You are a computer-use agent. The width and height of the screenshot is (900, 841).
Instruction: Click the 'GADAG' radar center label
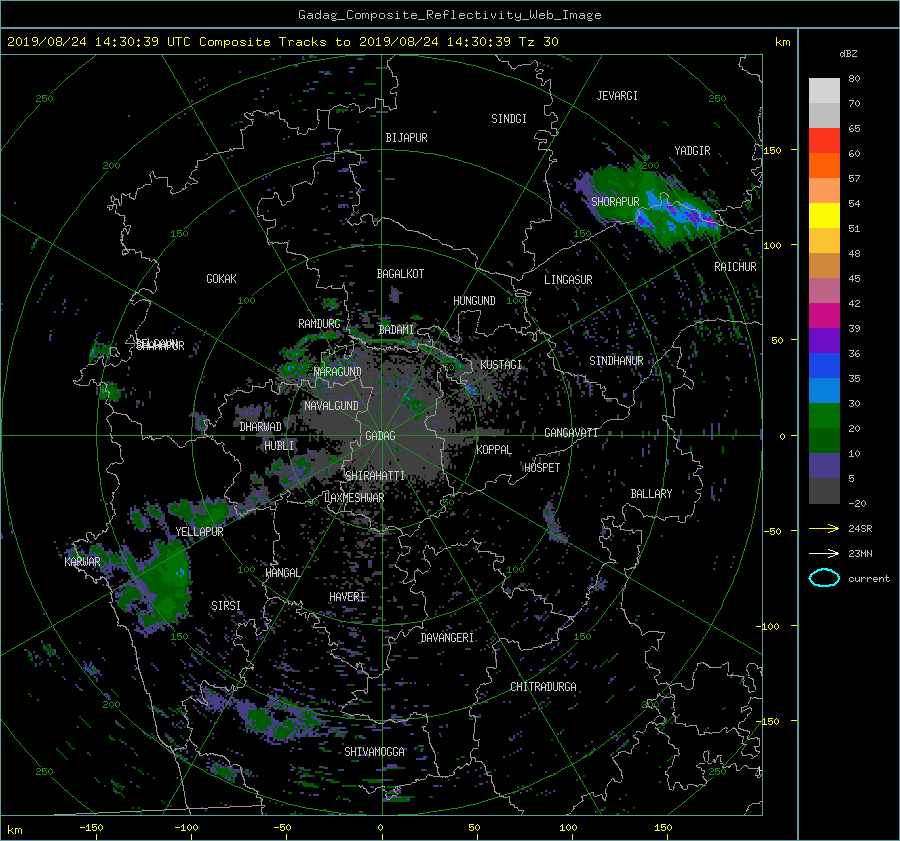click(x=380, y=436)
